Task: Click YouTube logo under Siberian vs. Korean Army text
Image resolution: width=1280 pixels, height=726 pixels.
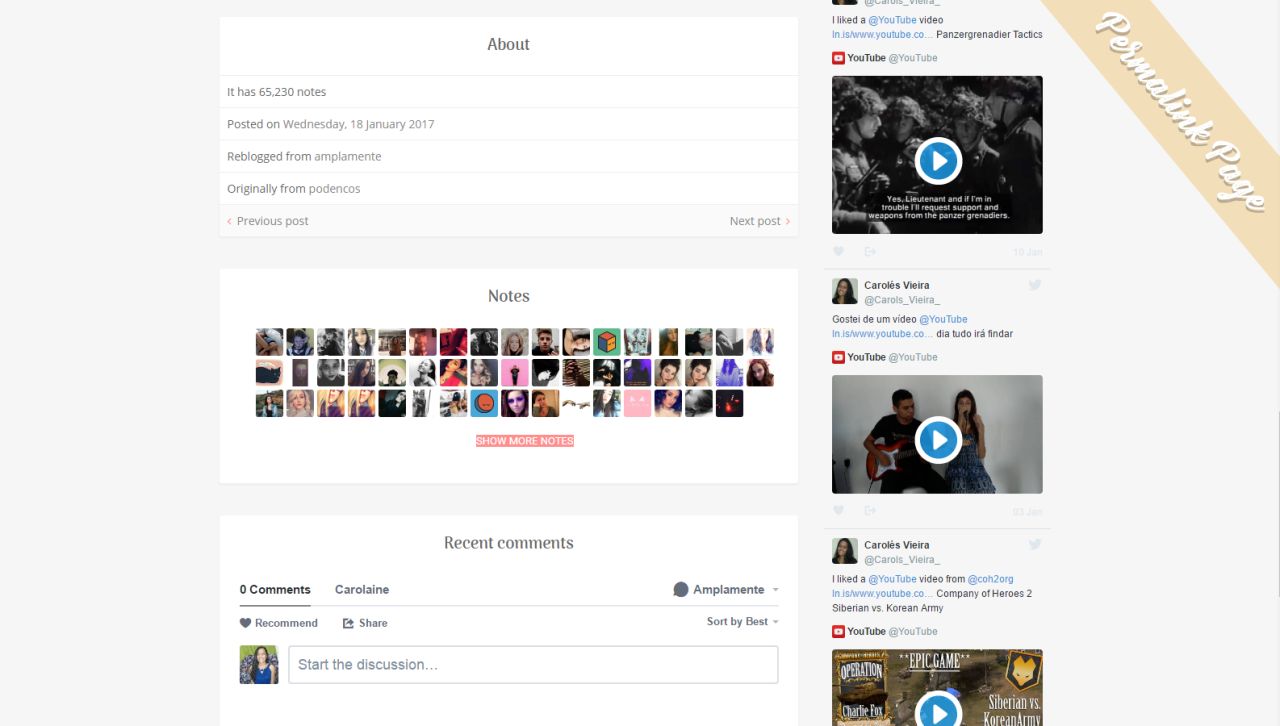Action: (838, 631)
